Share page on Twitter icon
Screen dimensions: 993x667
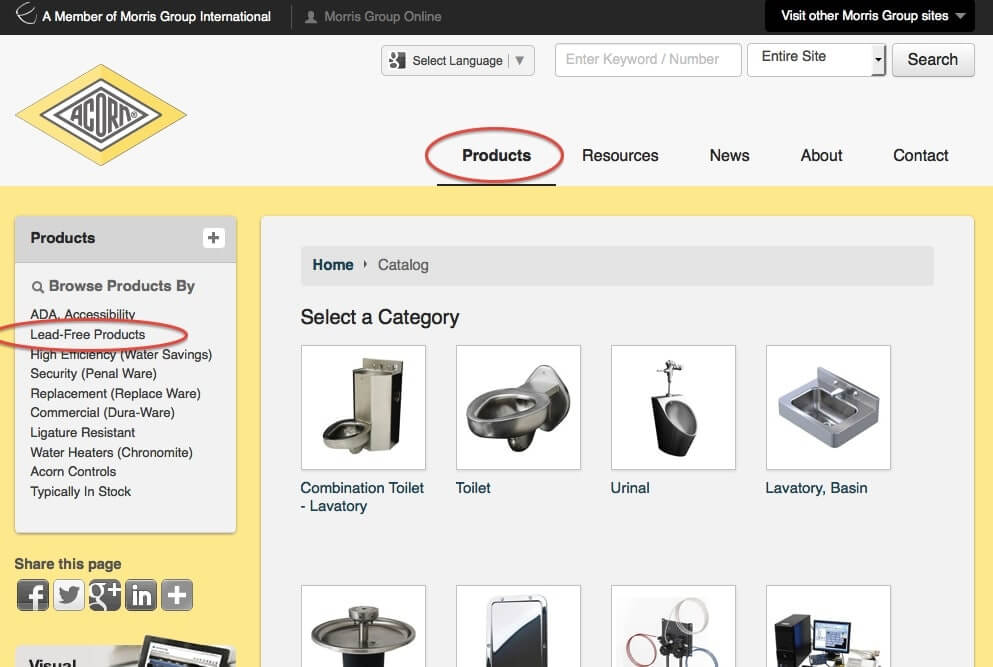(69, 595)
